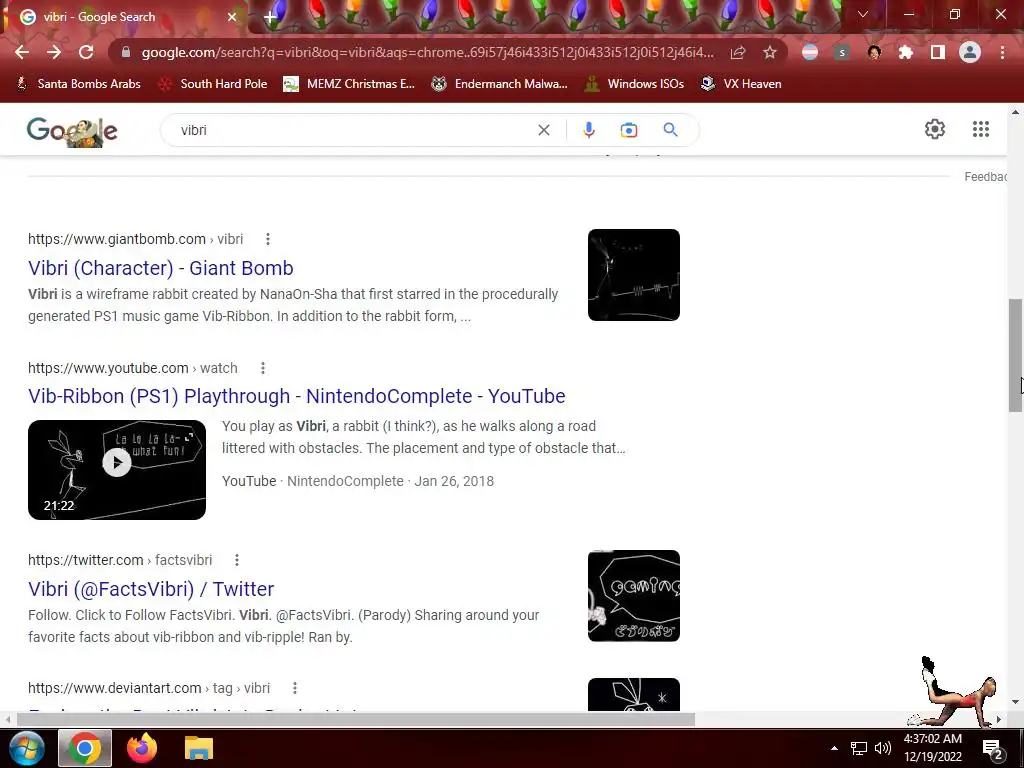This screenshot has height=768, width=1024.
Task: Open Vibri (Character) - Giant Bomb result
Action: [x=161, y=268]
